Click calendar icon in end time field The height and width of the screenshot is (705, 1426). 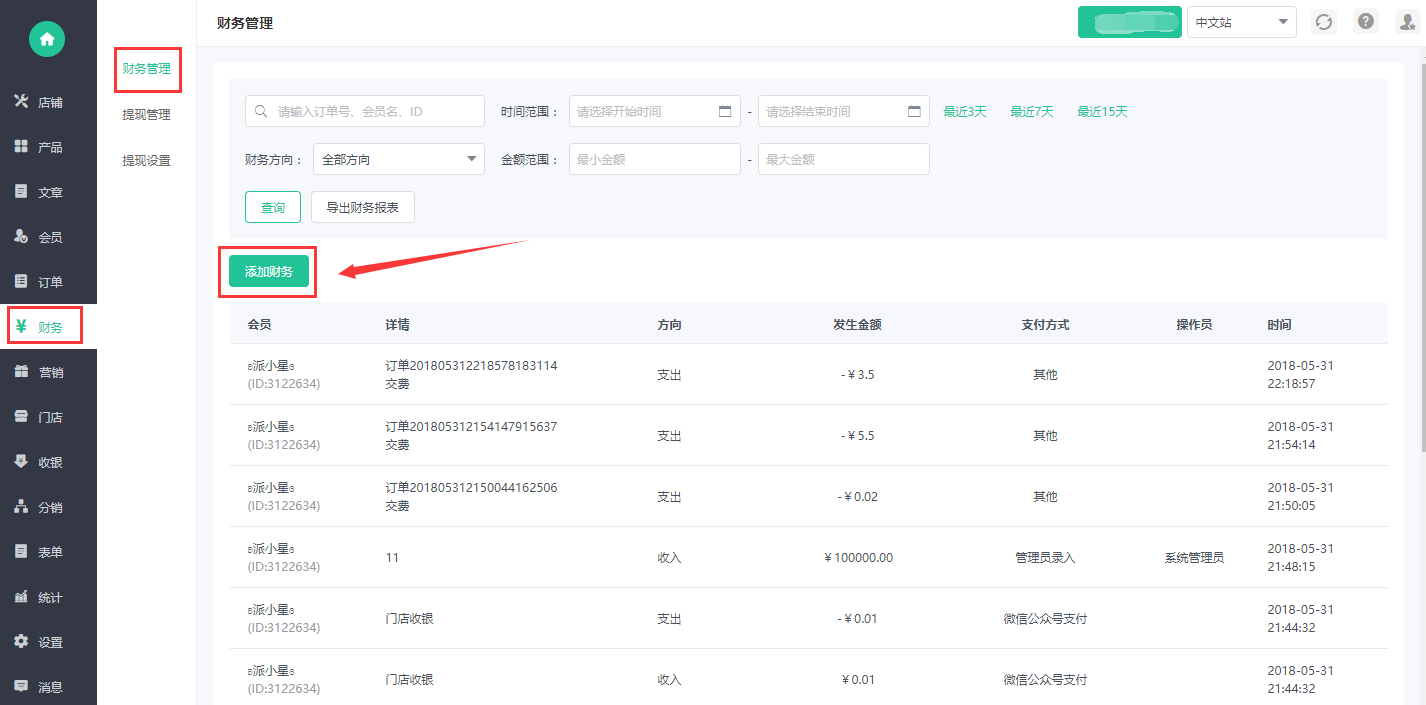[x=914, y=112]
